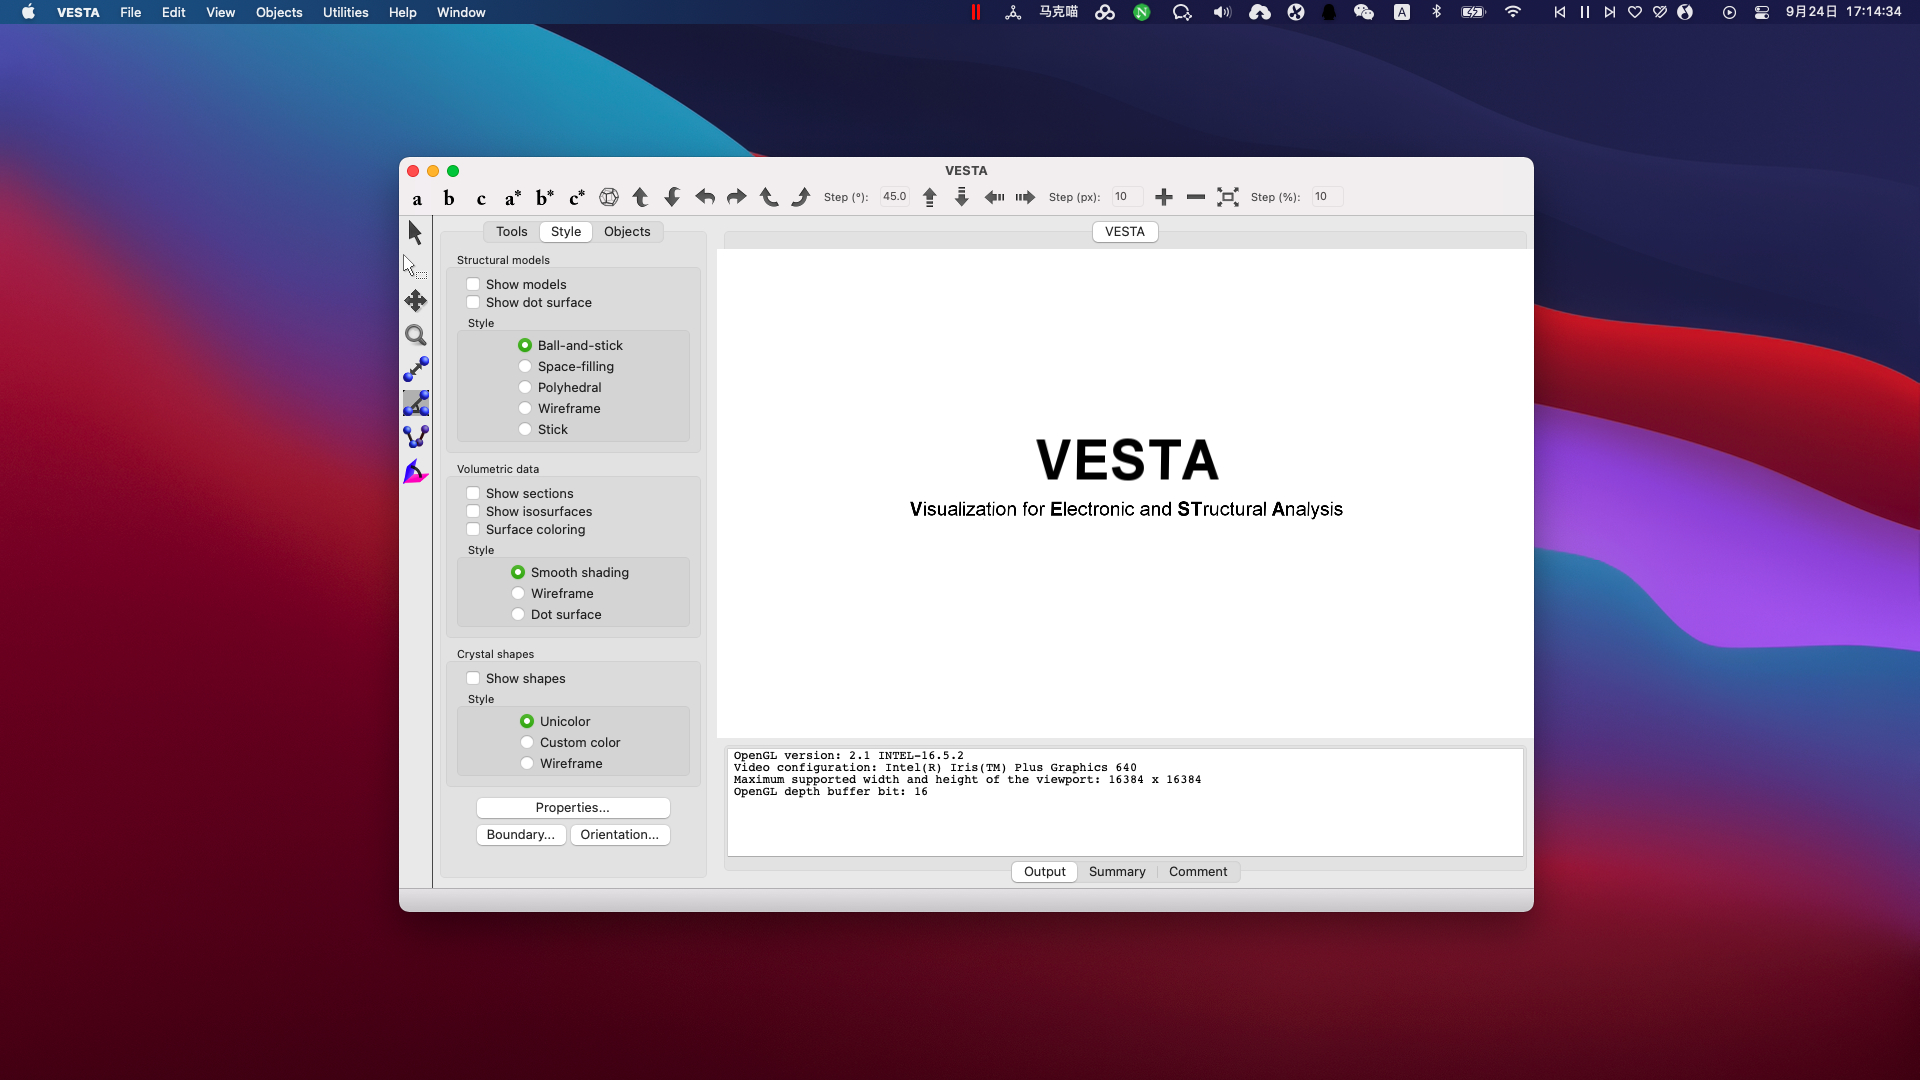Click the fit-to-screen zoom icon
1920x1080 pixels.
point(1227,197)
